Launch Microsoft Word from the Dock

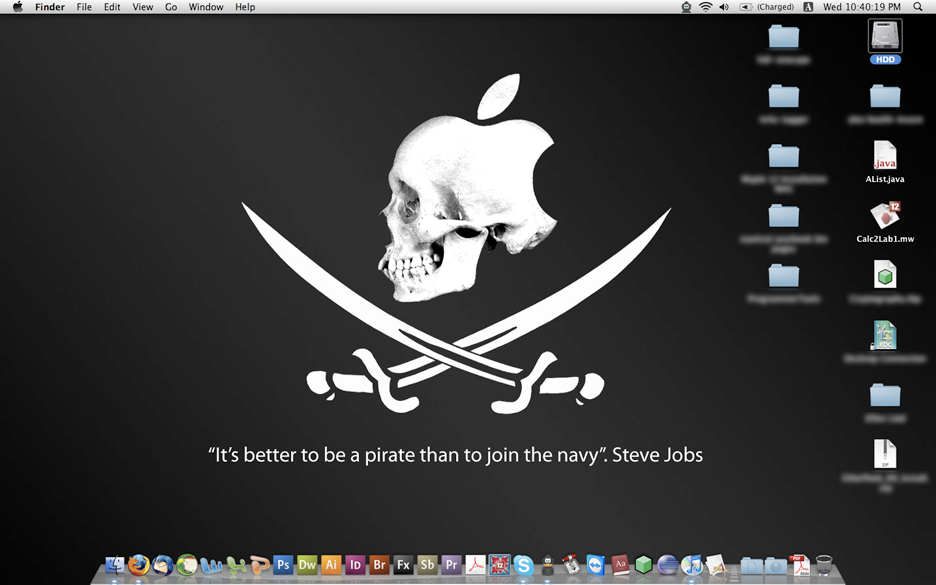coord(211,565)
